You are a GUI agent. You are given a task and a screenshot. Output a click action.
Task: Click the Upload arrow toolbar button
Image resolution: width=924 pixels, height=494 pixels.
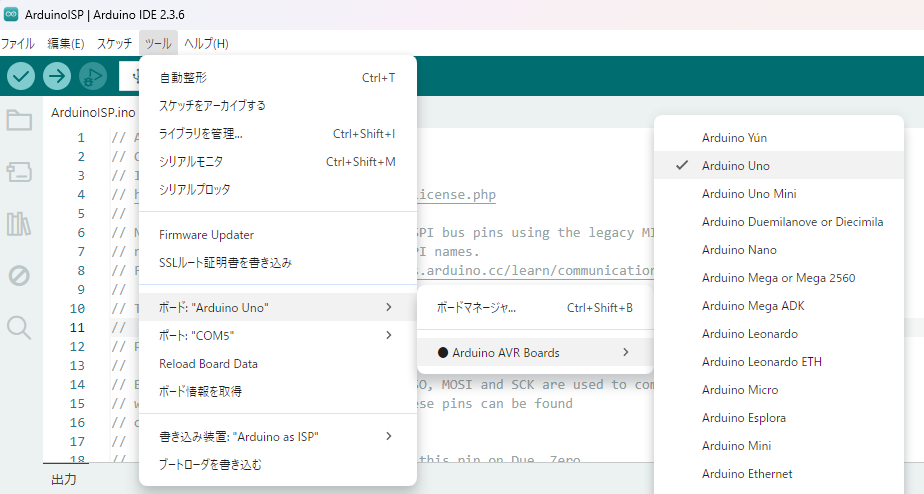click(57, 76)
